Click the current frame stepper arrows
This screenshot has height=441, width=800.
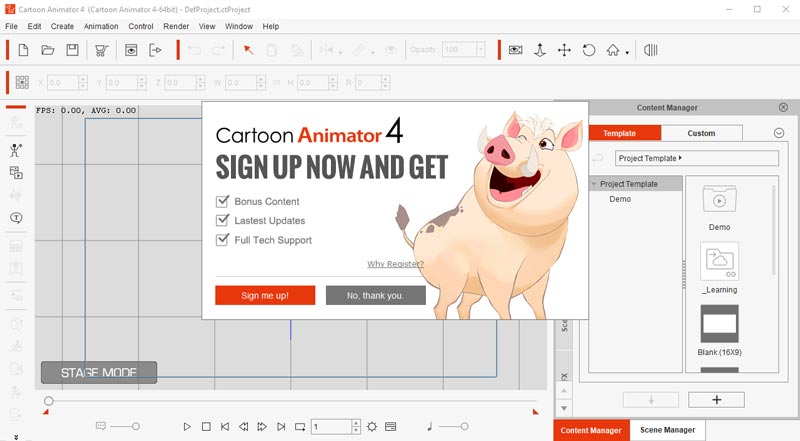point(356,427)
